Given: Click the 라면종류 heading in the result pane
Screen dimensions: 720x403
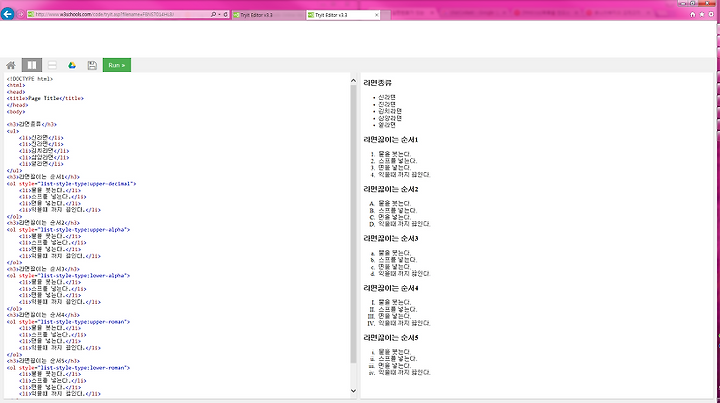Looking at the screenshot, I should 377,83.
